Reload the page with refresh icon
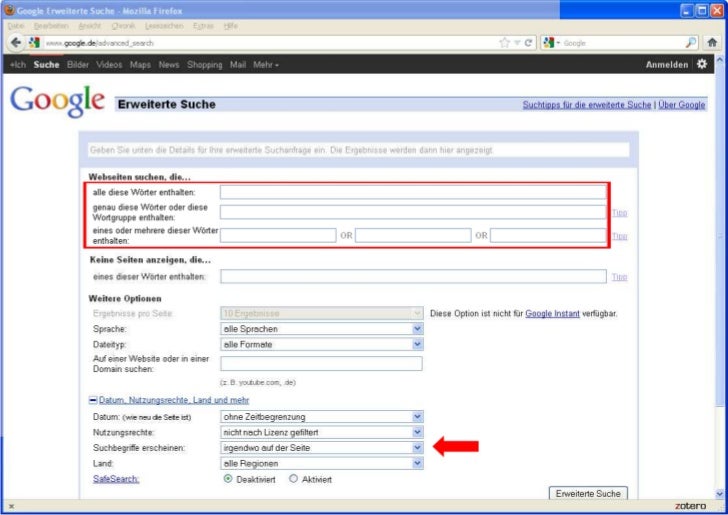This screenshot has width=728, height=515. click(528, 43)
